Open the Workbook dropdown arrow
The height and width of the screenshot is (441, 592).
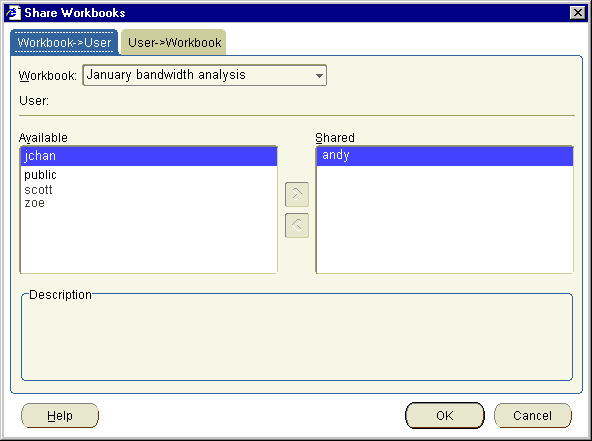point(319,76)
